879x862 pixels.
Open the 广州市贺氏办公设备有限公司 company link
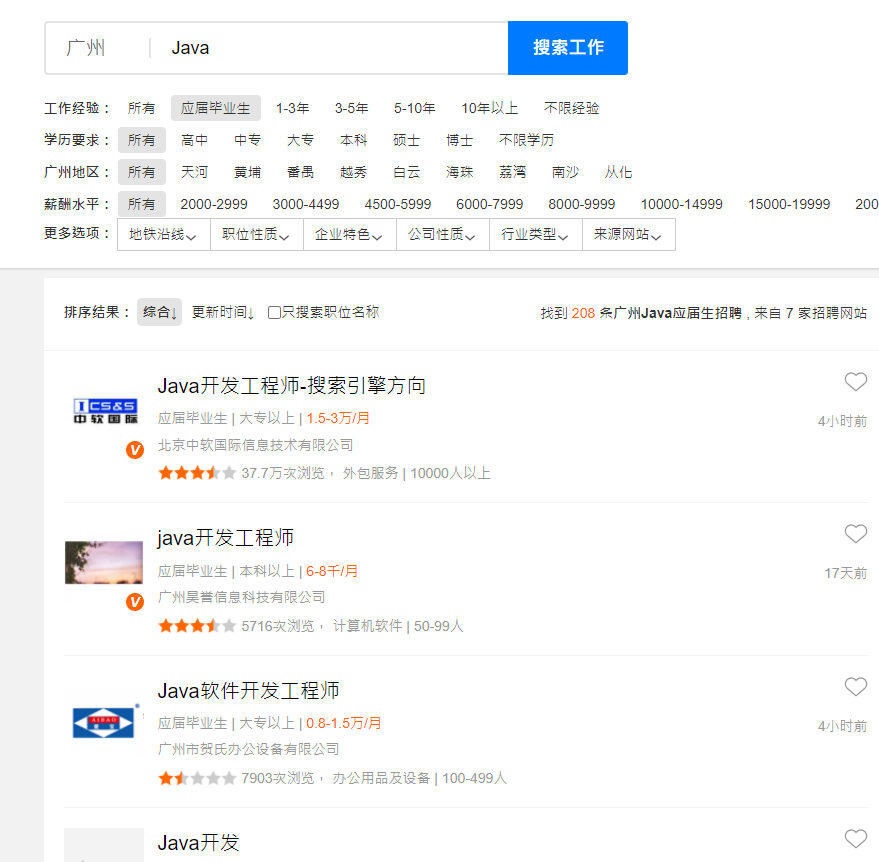coord(248,749)
